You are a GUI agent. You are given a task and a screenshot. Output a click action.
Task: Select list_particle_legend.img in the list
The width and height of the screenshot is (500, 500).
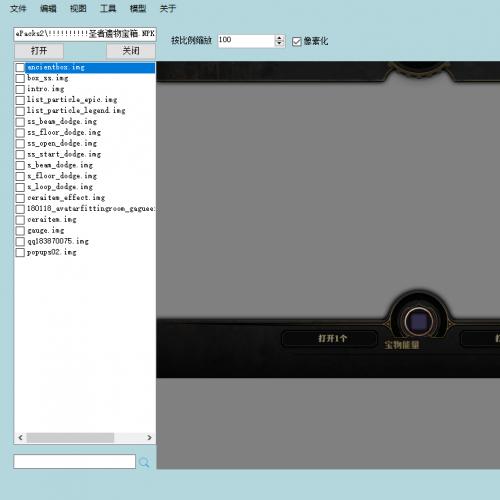76,111
